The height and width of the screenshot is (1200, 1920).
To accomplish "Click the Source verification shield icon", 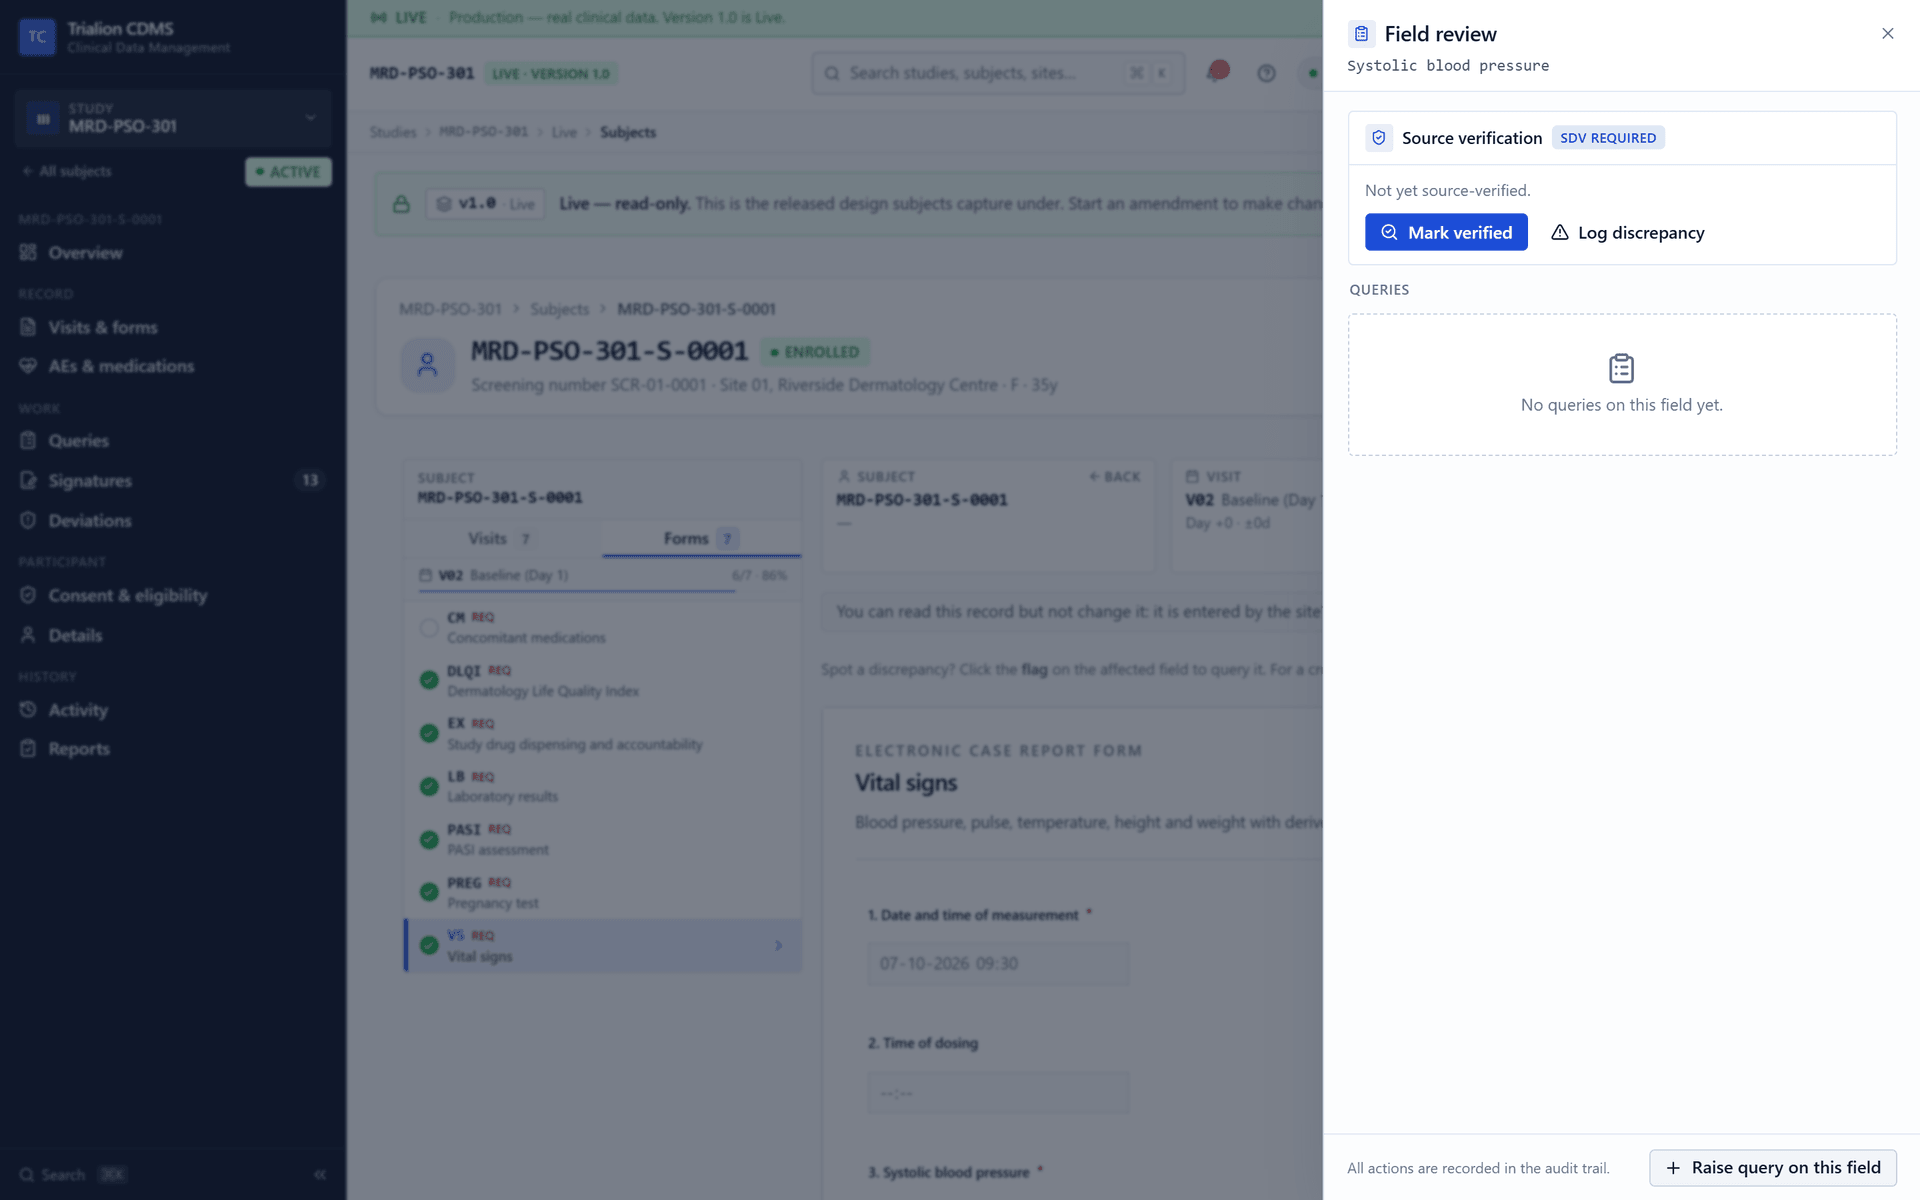I will tap(1379, 138).
